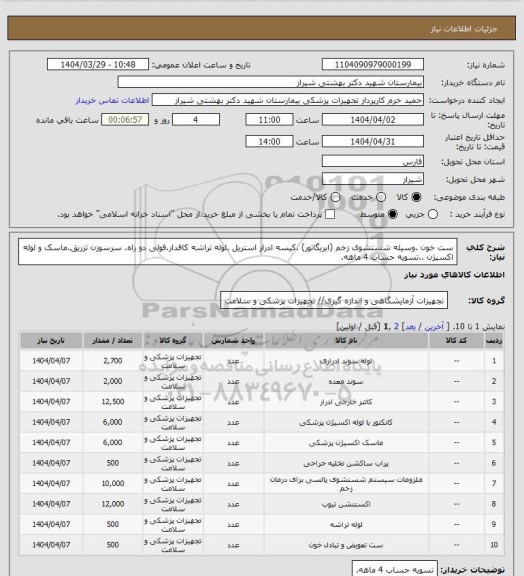
Task: Click the delivery city شیراز field
Action: click(x=373, y=179)
